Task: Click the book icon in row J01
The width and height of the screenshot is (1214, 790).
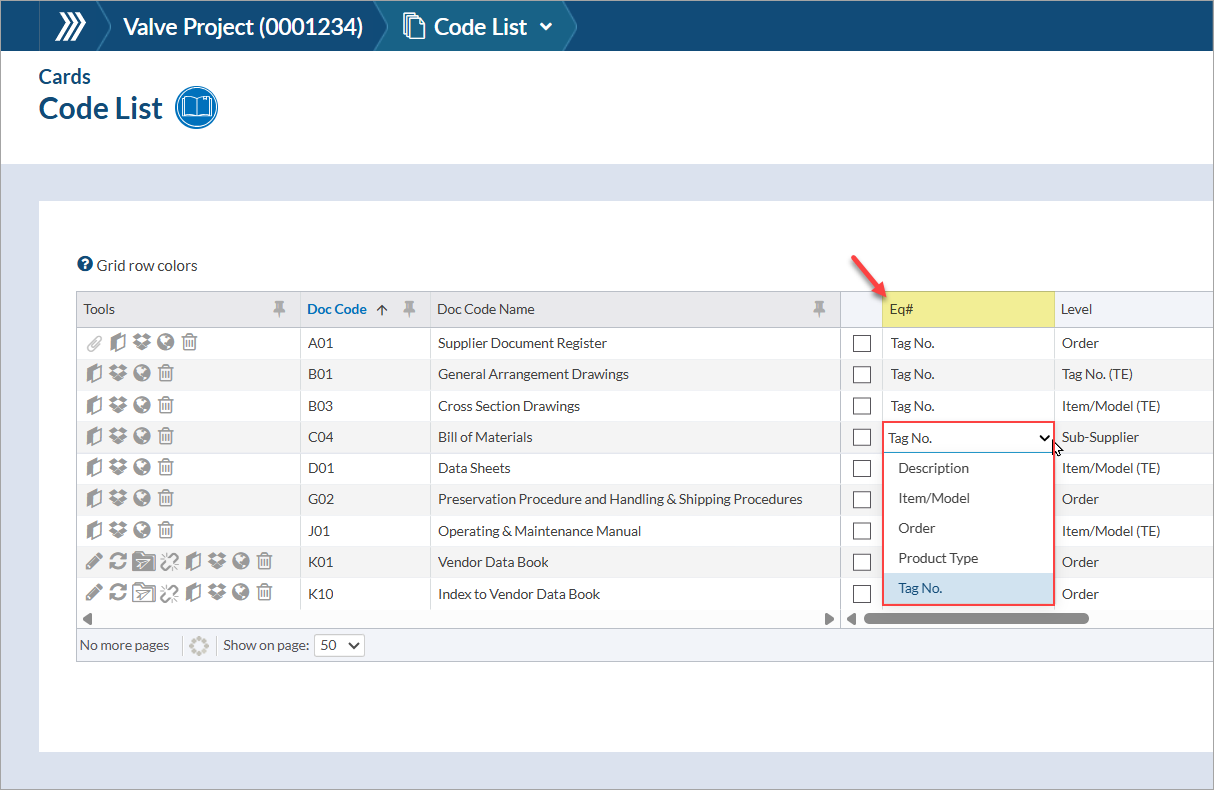Action: [x=95, y=531]
